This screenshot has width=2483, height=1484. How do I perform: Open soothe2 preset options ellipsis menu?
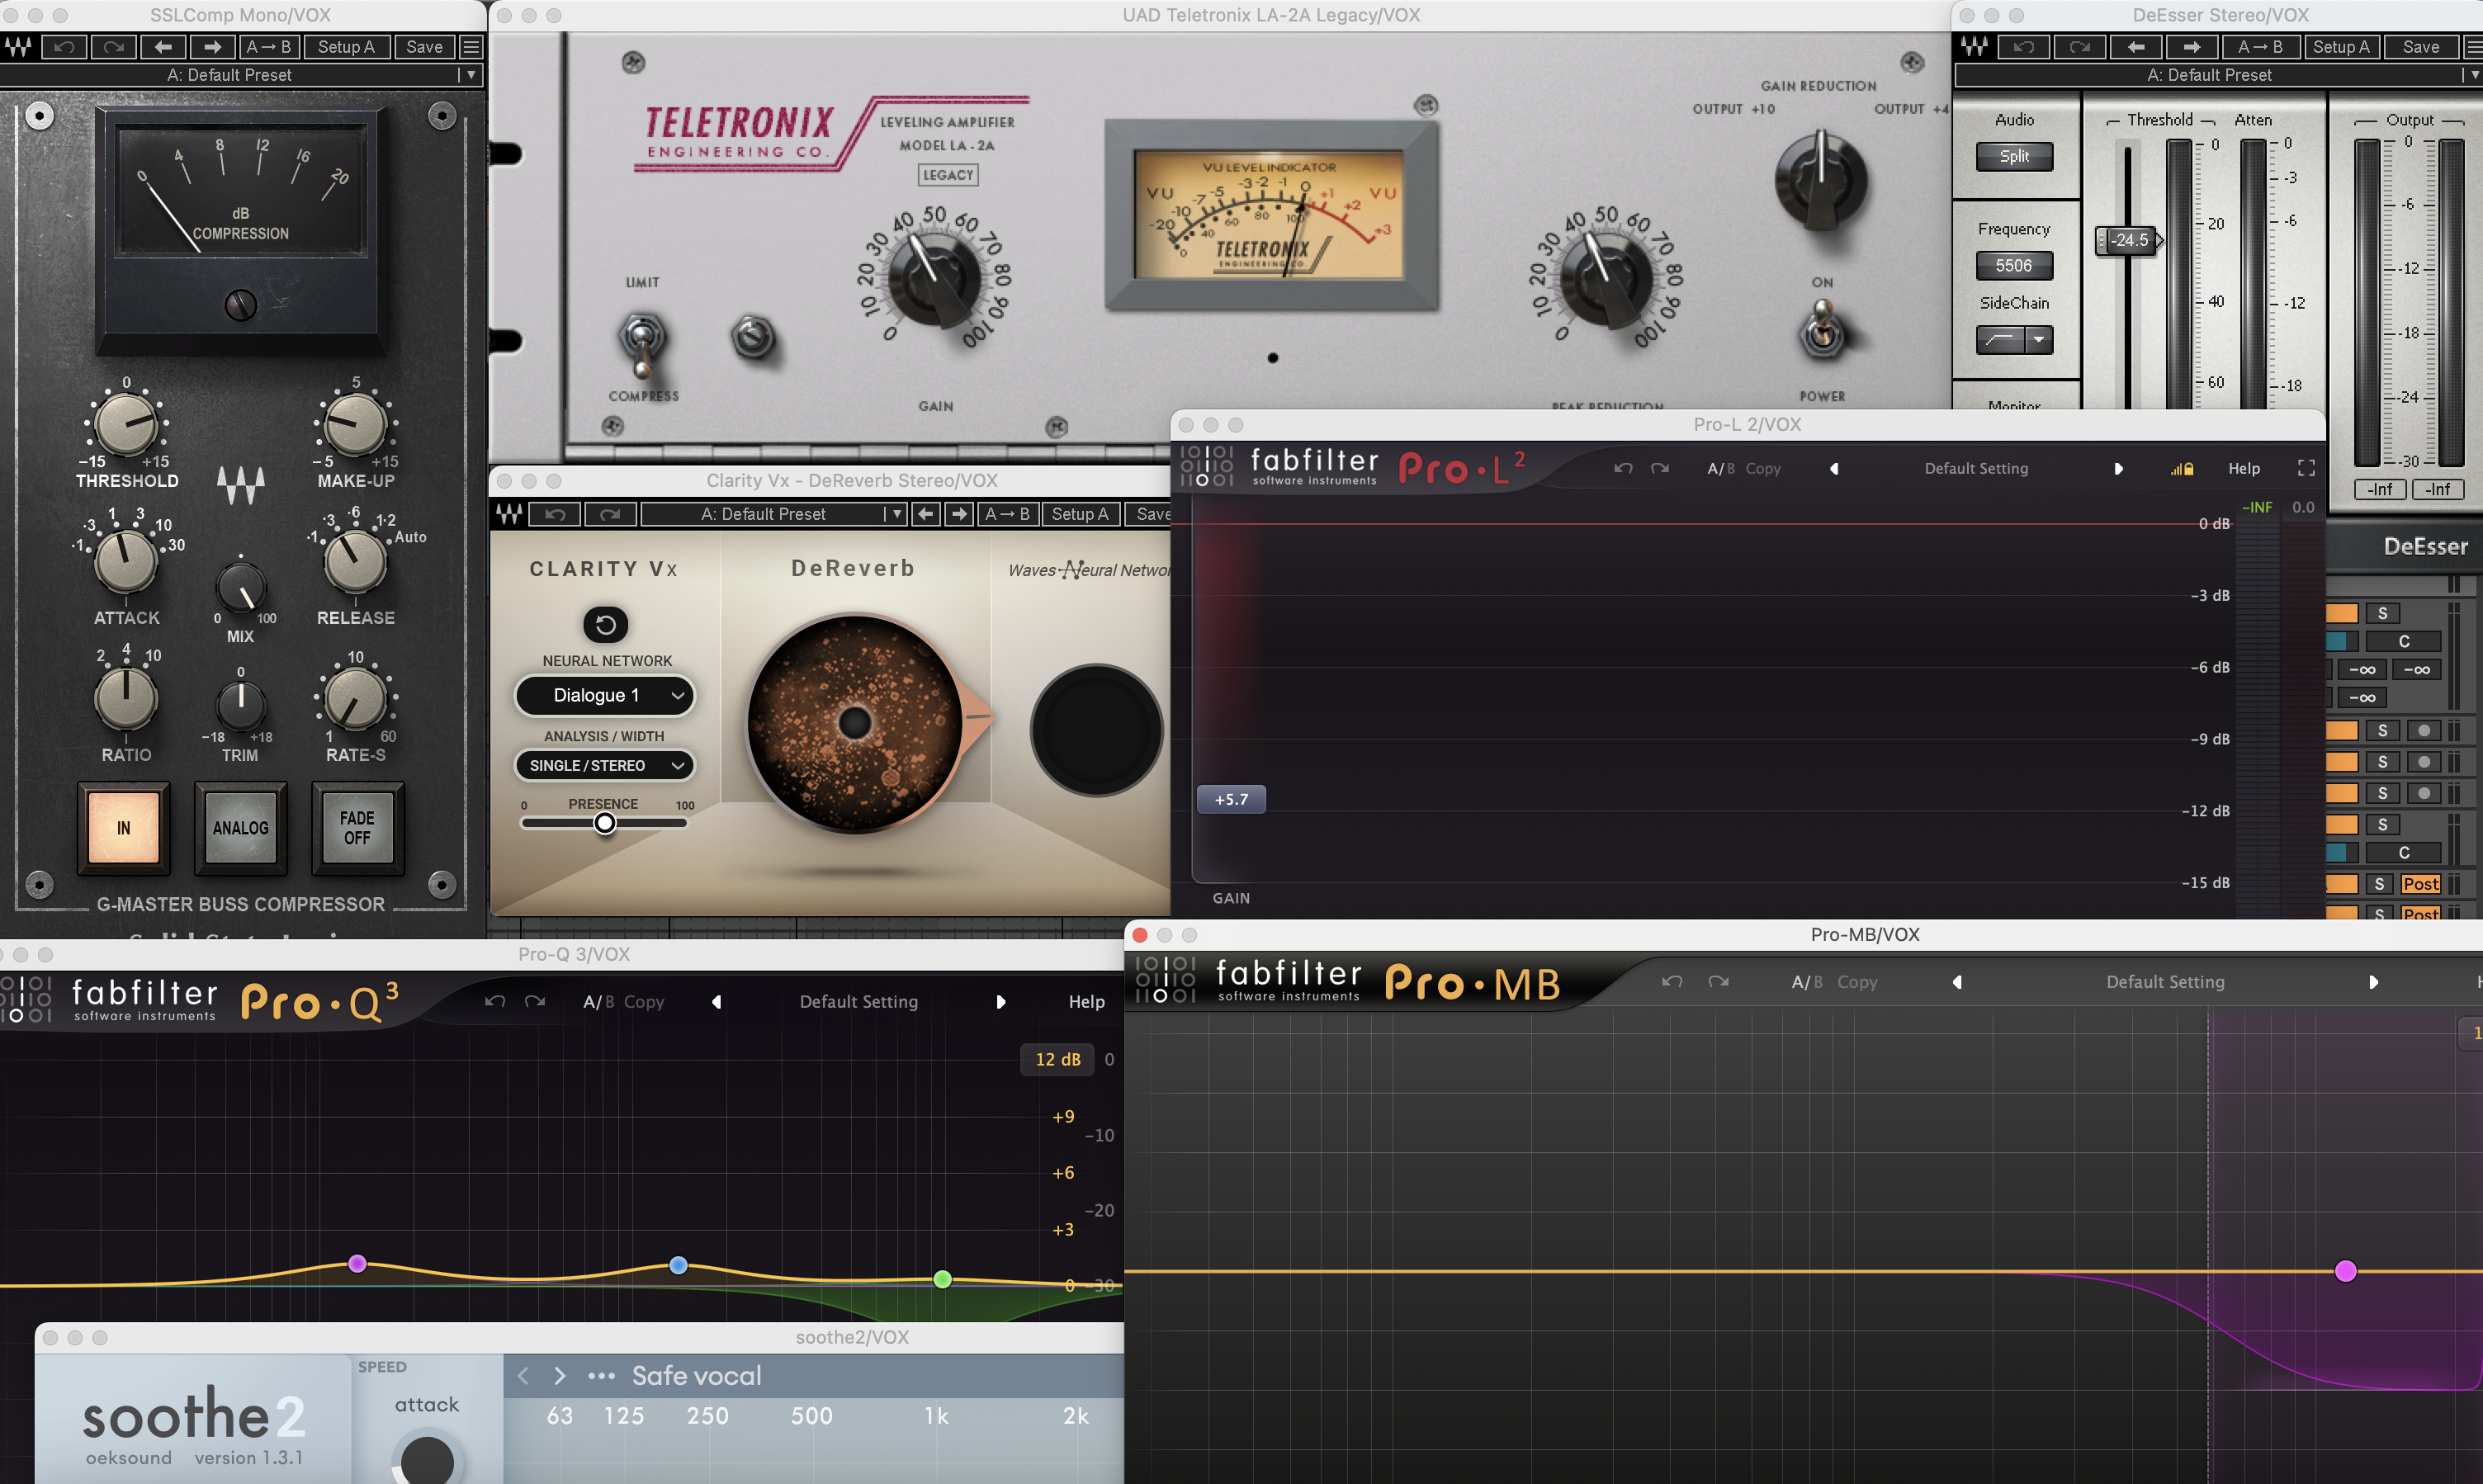pyautogui.click(x=601, y=1376)
